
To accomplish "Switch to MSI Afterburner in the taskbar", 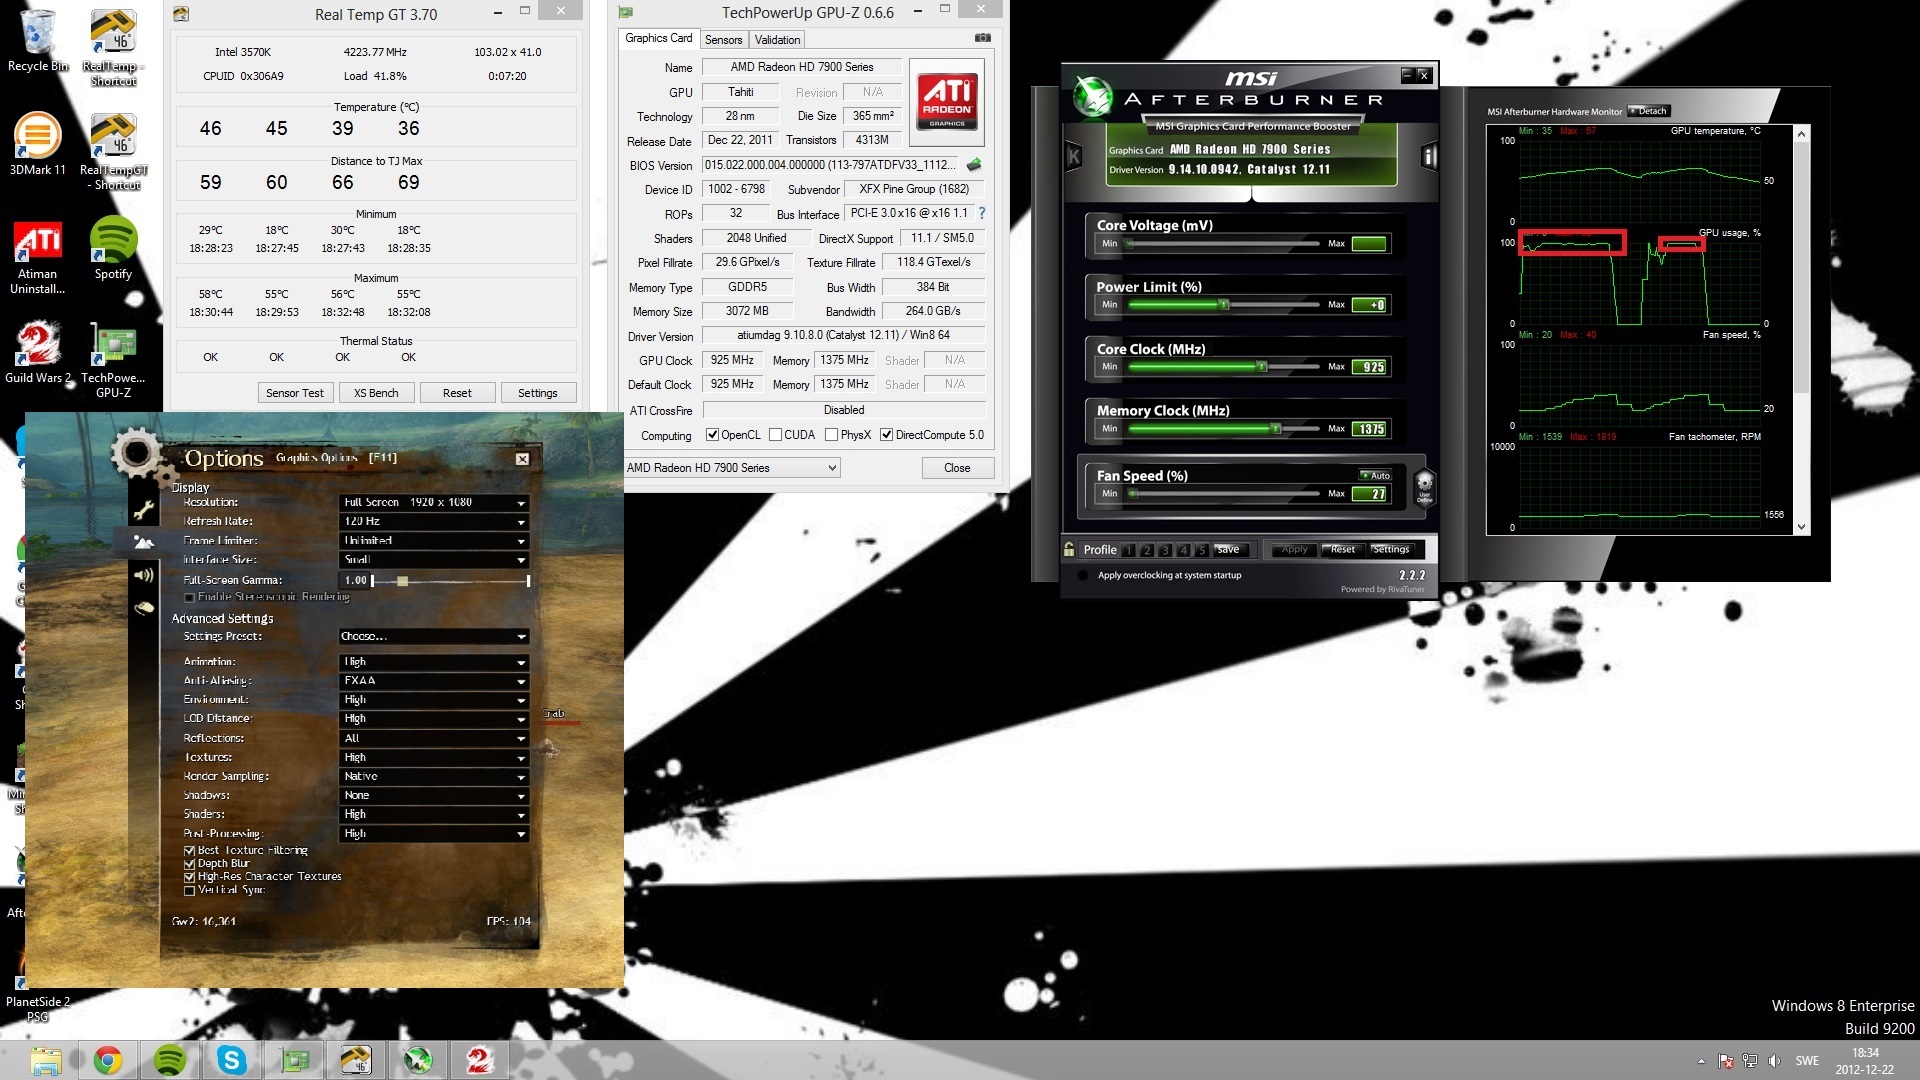I will (418, 1060).
